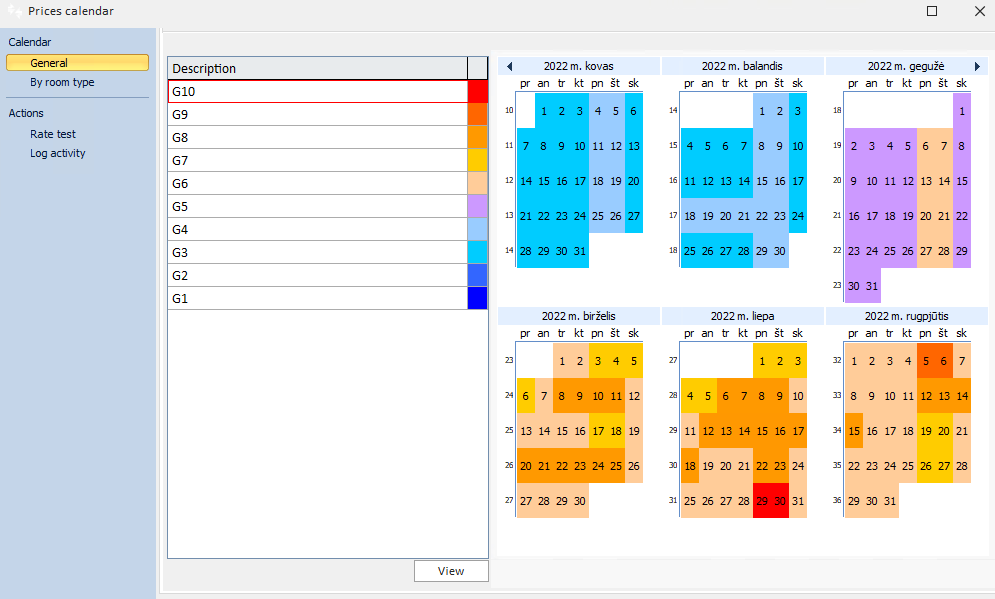Pick the dark orange G9 color swatch
Image resolution: width=995 pixels, height=599 pixels.
tap(477, 114)
